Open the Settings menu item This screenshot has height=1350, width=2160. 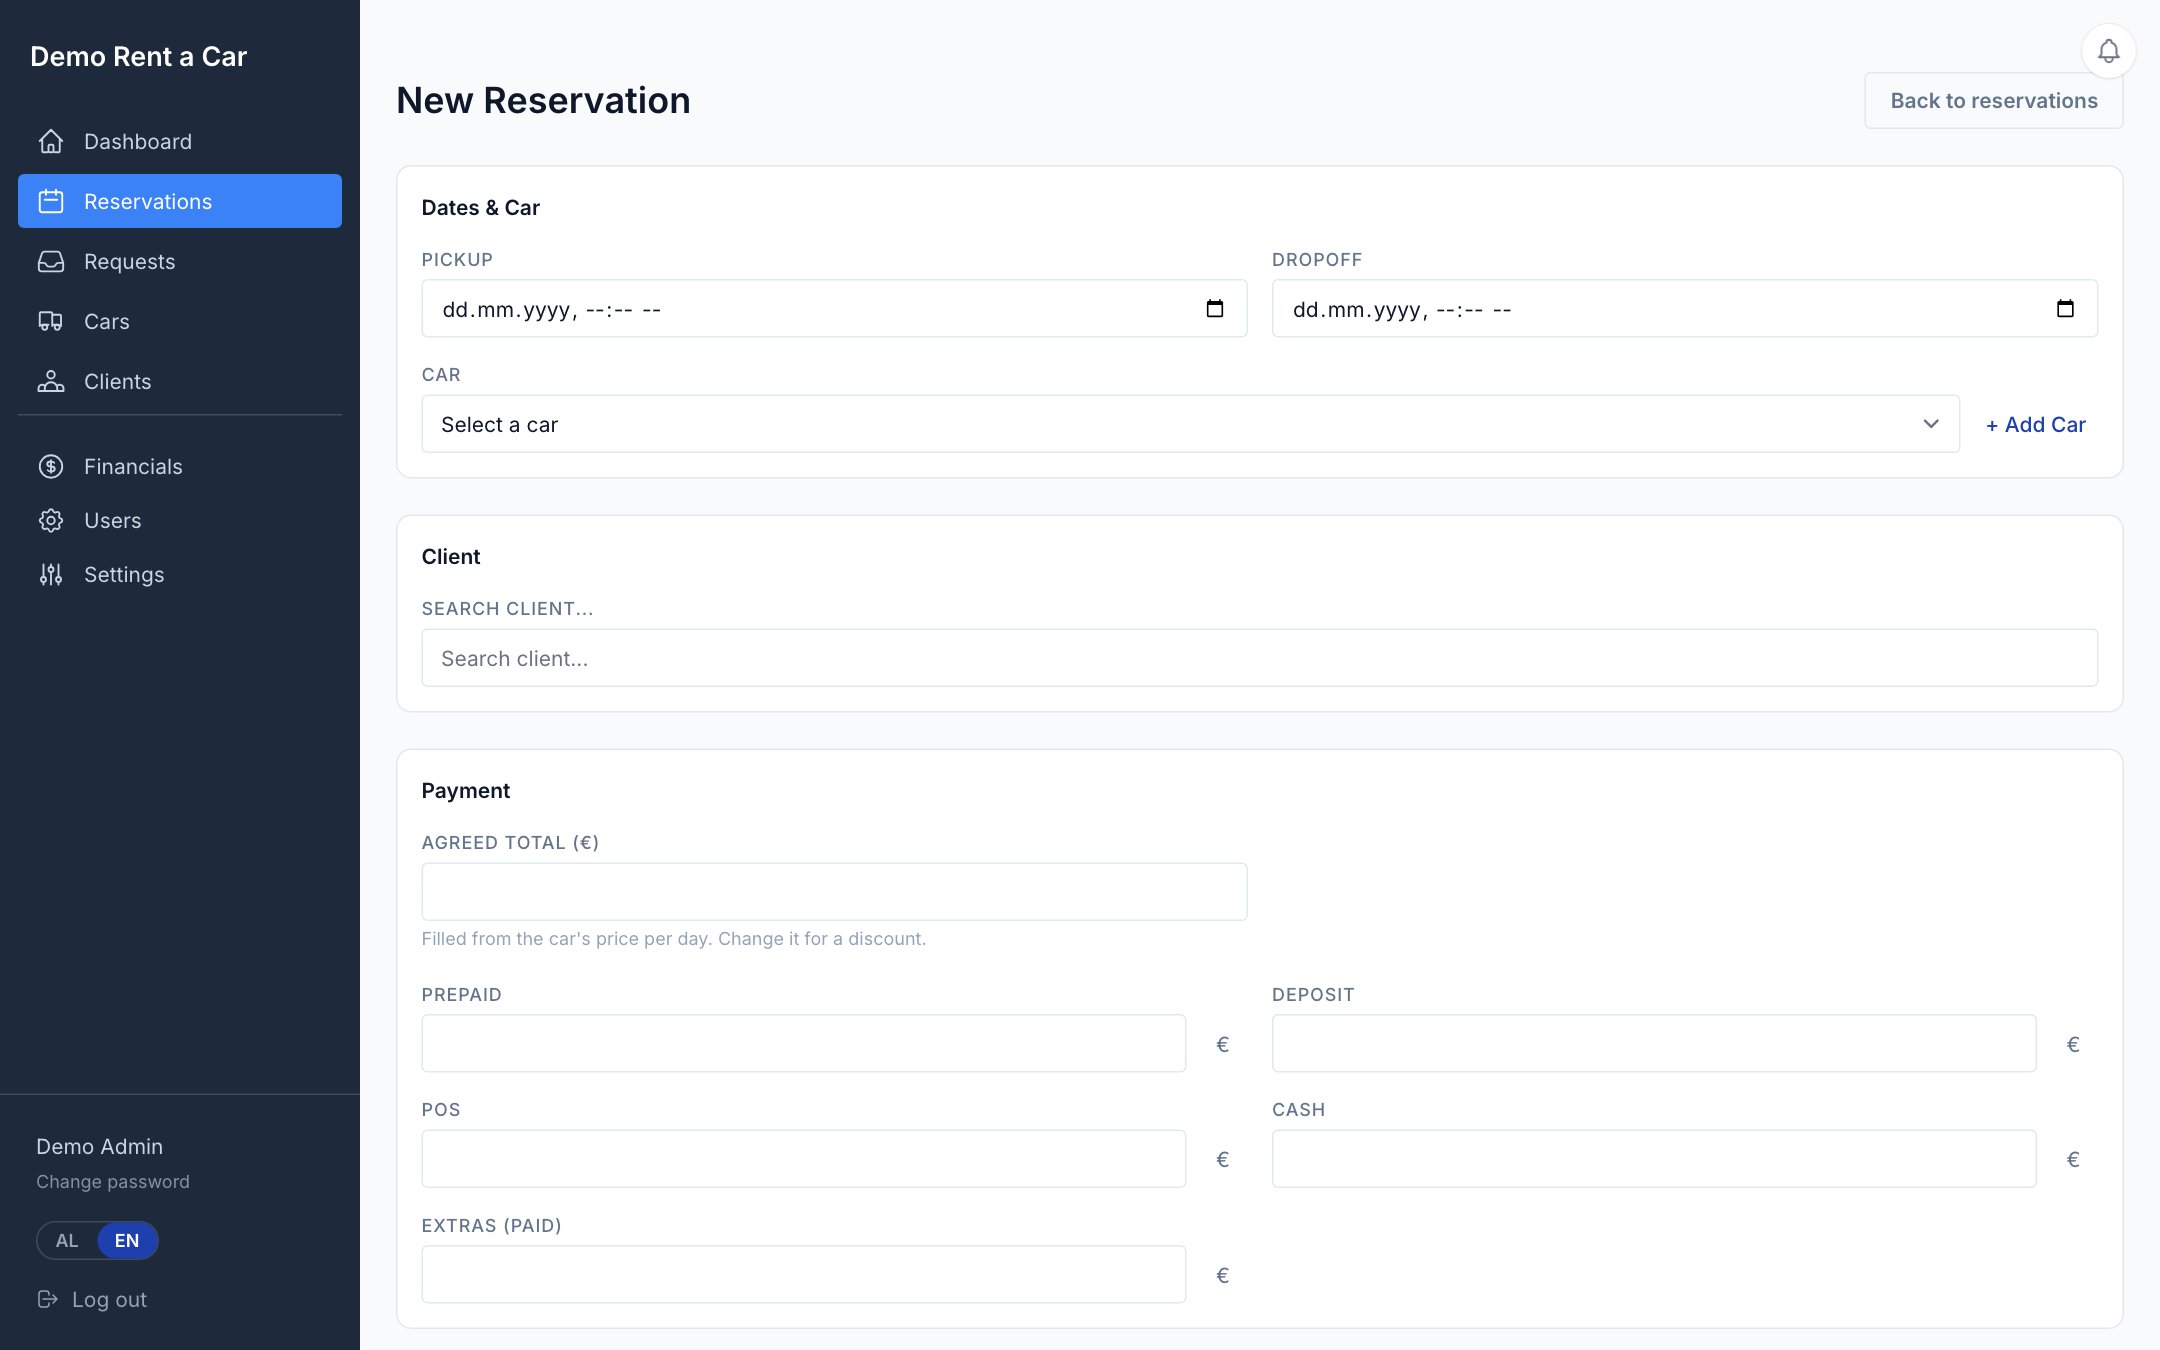[x=180, y=574]
